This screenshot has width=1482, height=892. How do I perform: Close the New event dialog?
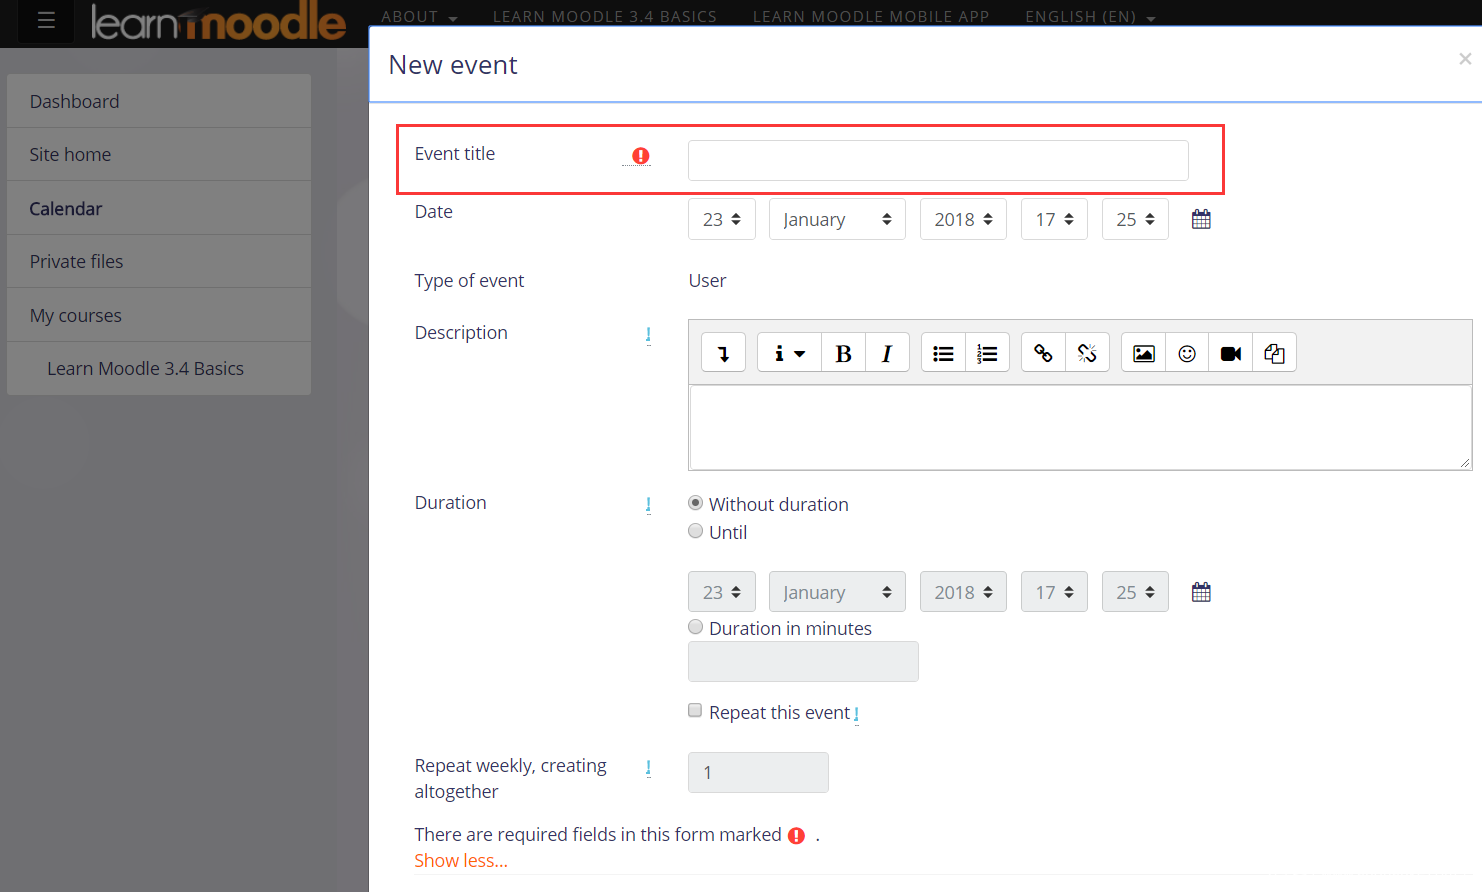tap(1465, 59)
